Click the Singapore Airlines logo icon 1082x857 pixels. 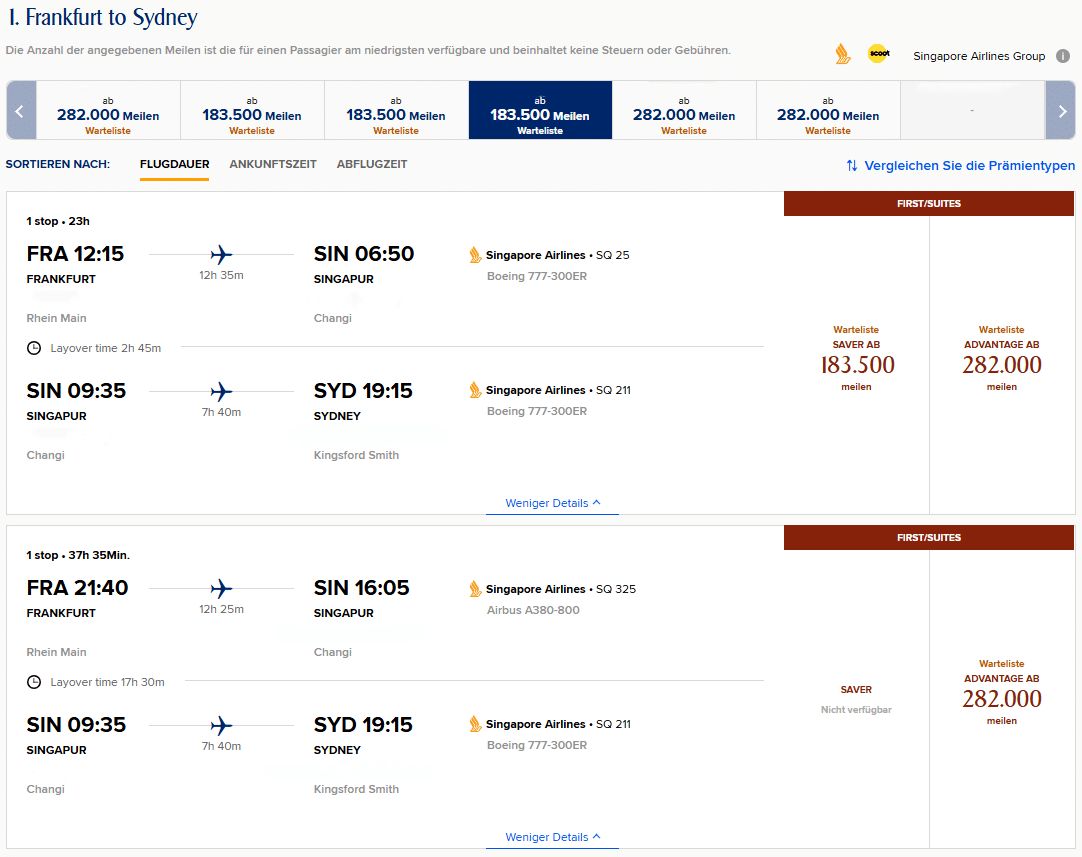pyautogui.click(x=841, y=56)
